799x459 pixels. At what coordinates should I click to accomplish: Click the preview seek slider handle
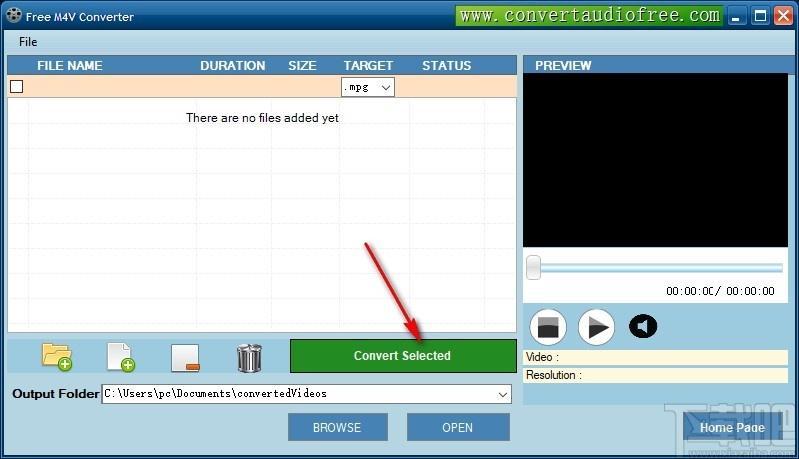533,267
